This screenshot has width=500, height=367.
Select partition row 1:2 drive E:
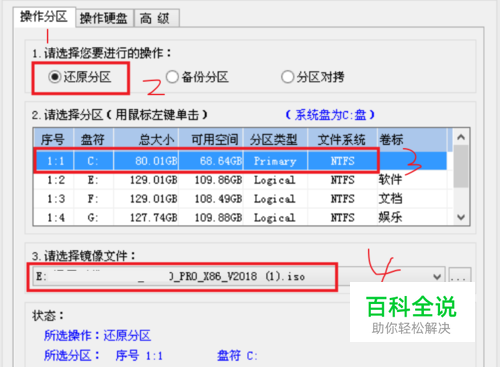coord(240,180)
